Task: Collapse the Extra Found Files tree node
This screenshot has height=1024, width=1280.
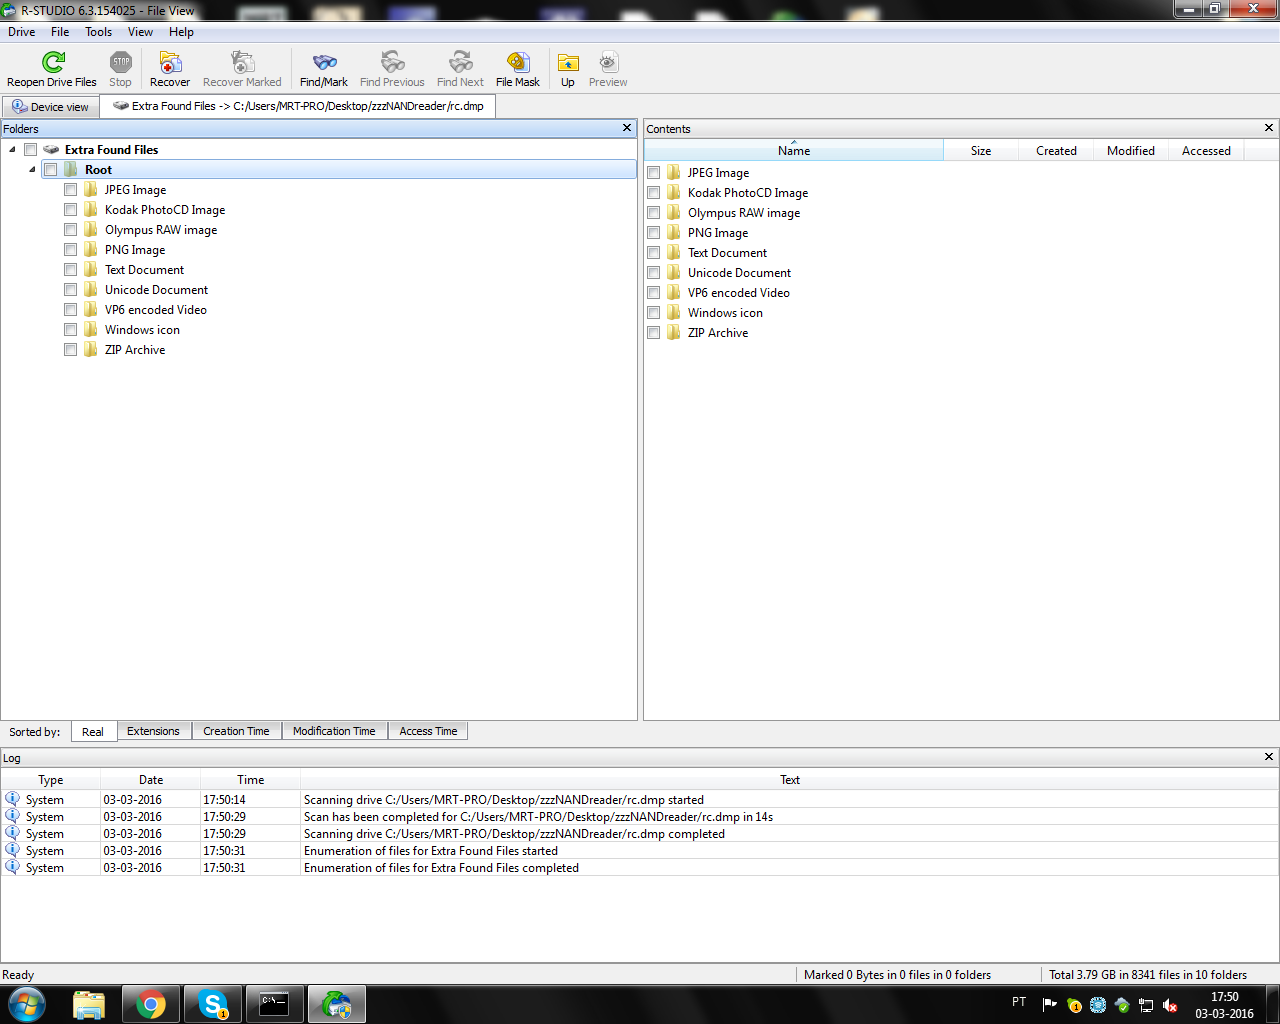Action: pos(12,150)
